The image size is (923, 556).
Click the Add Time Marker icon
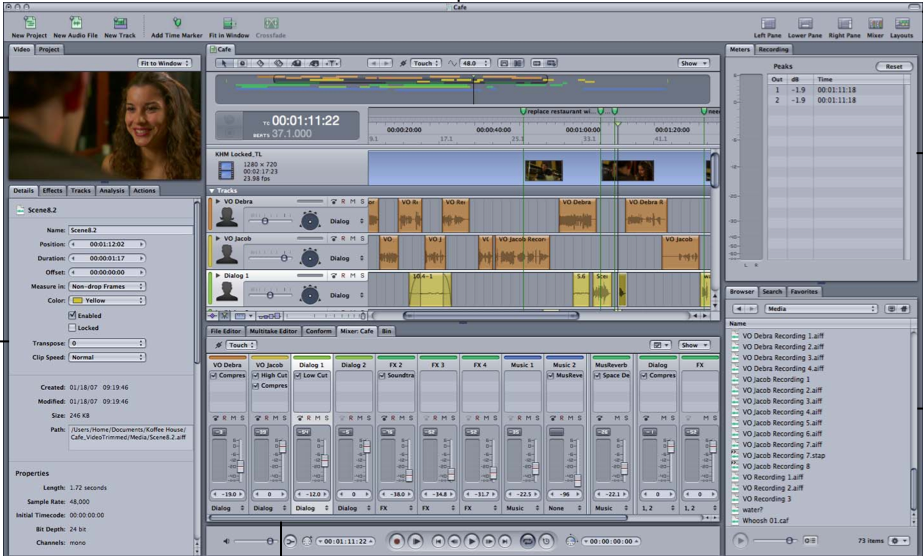(x=177, y=23)
